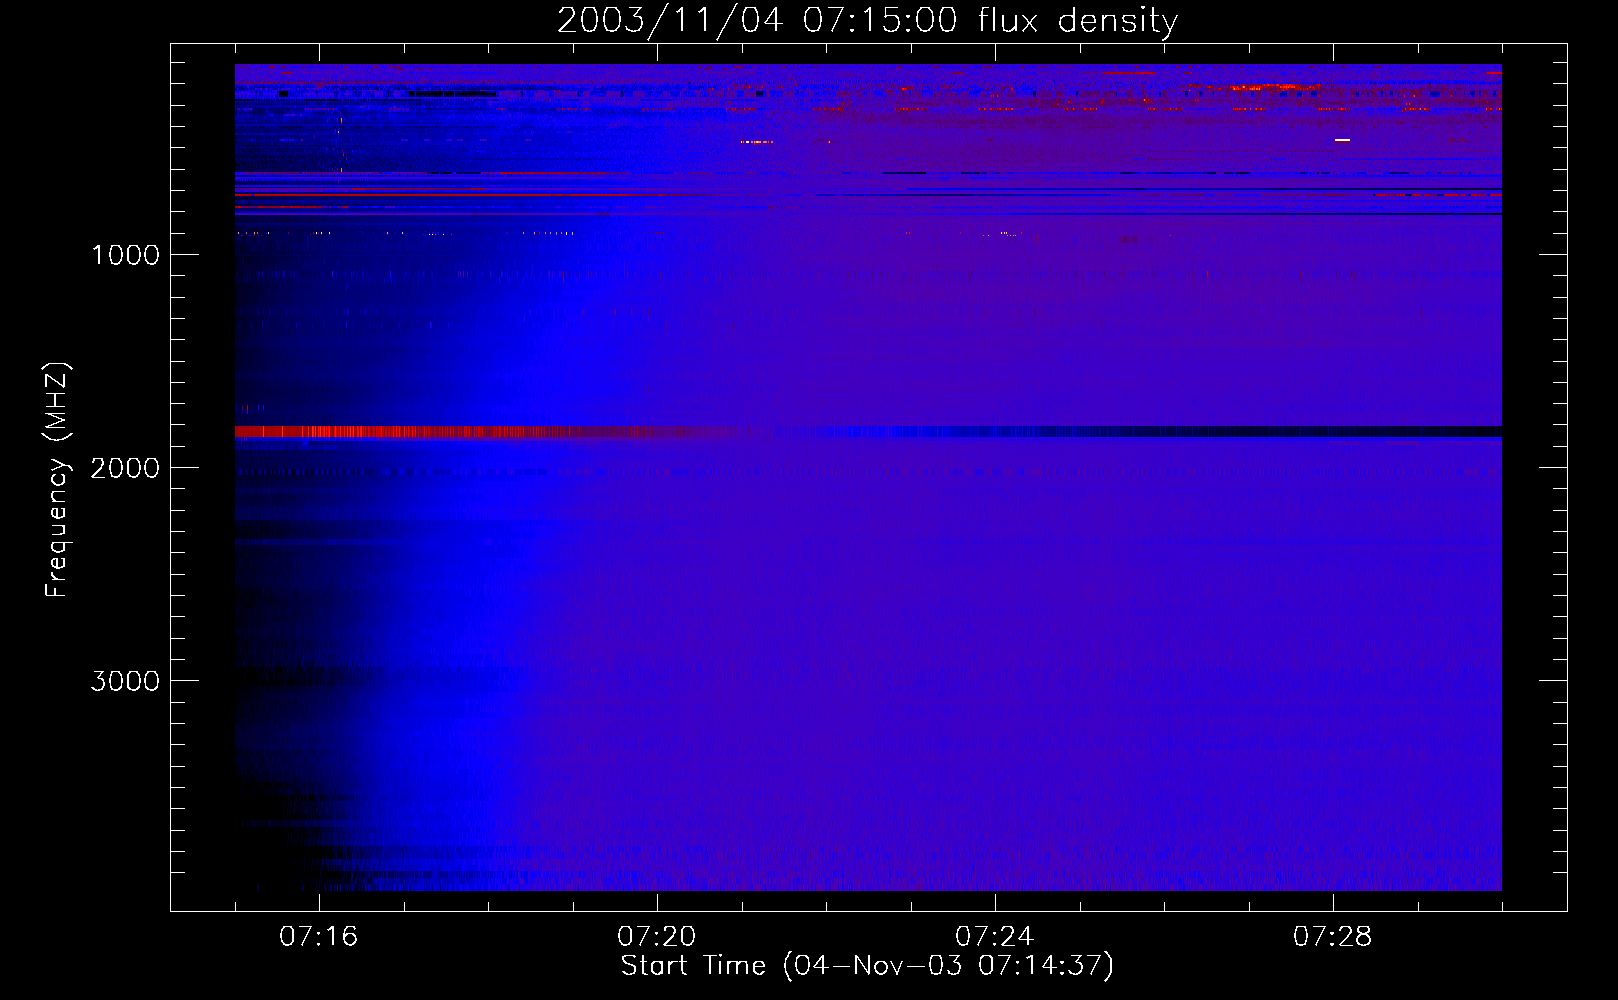This screenshot has height=1000, width=1618.
Task: Click the 'Frequency (MHZ)' y-axis label
Action: (x=58, y=480)
